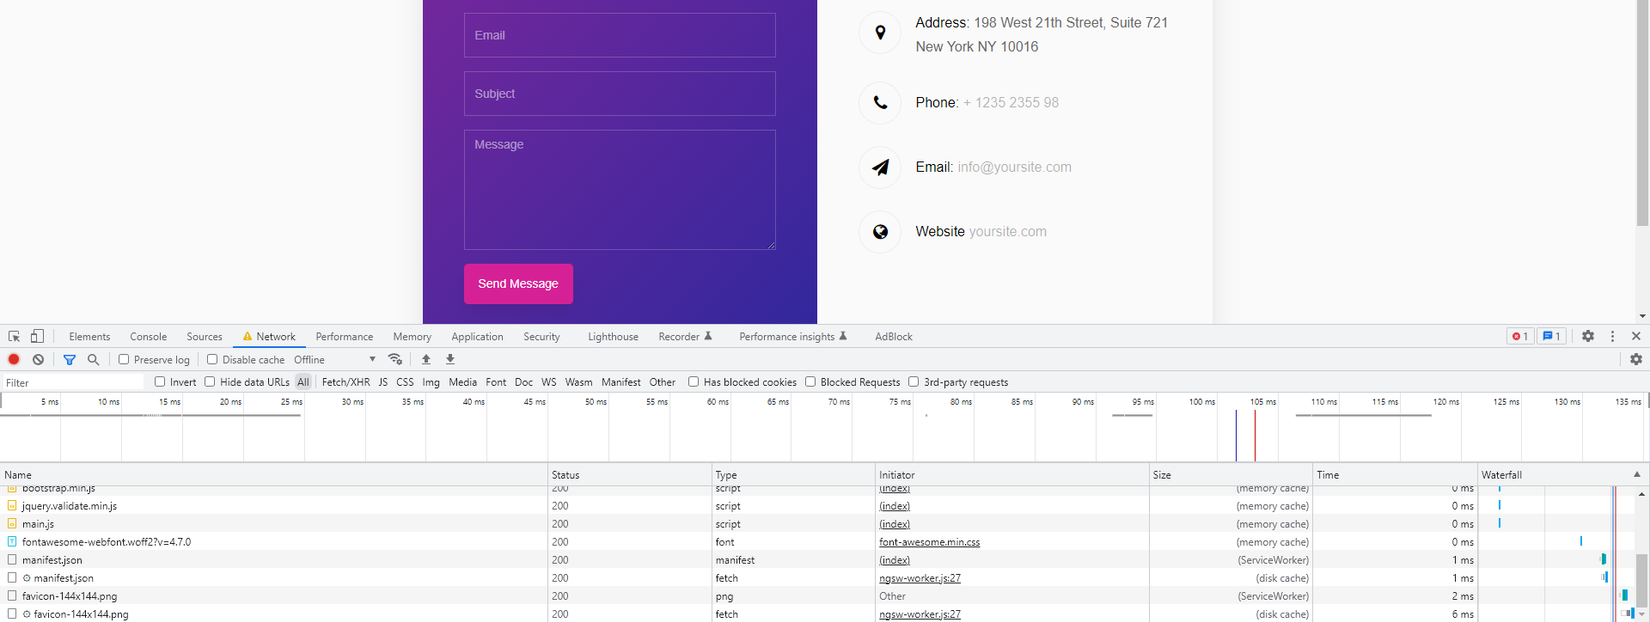The height and width of the screenshot is (622, 1650).
Task: Sort by the Status column header
Action: tap(630, 475)
